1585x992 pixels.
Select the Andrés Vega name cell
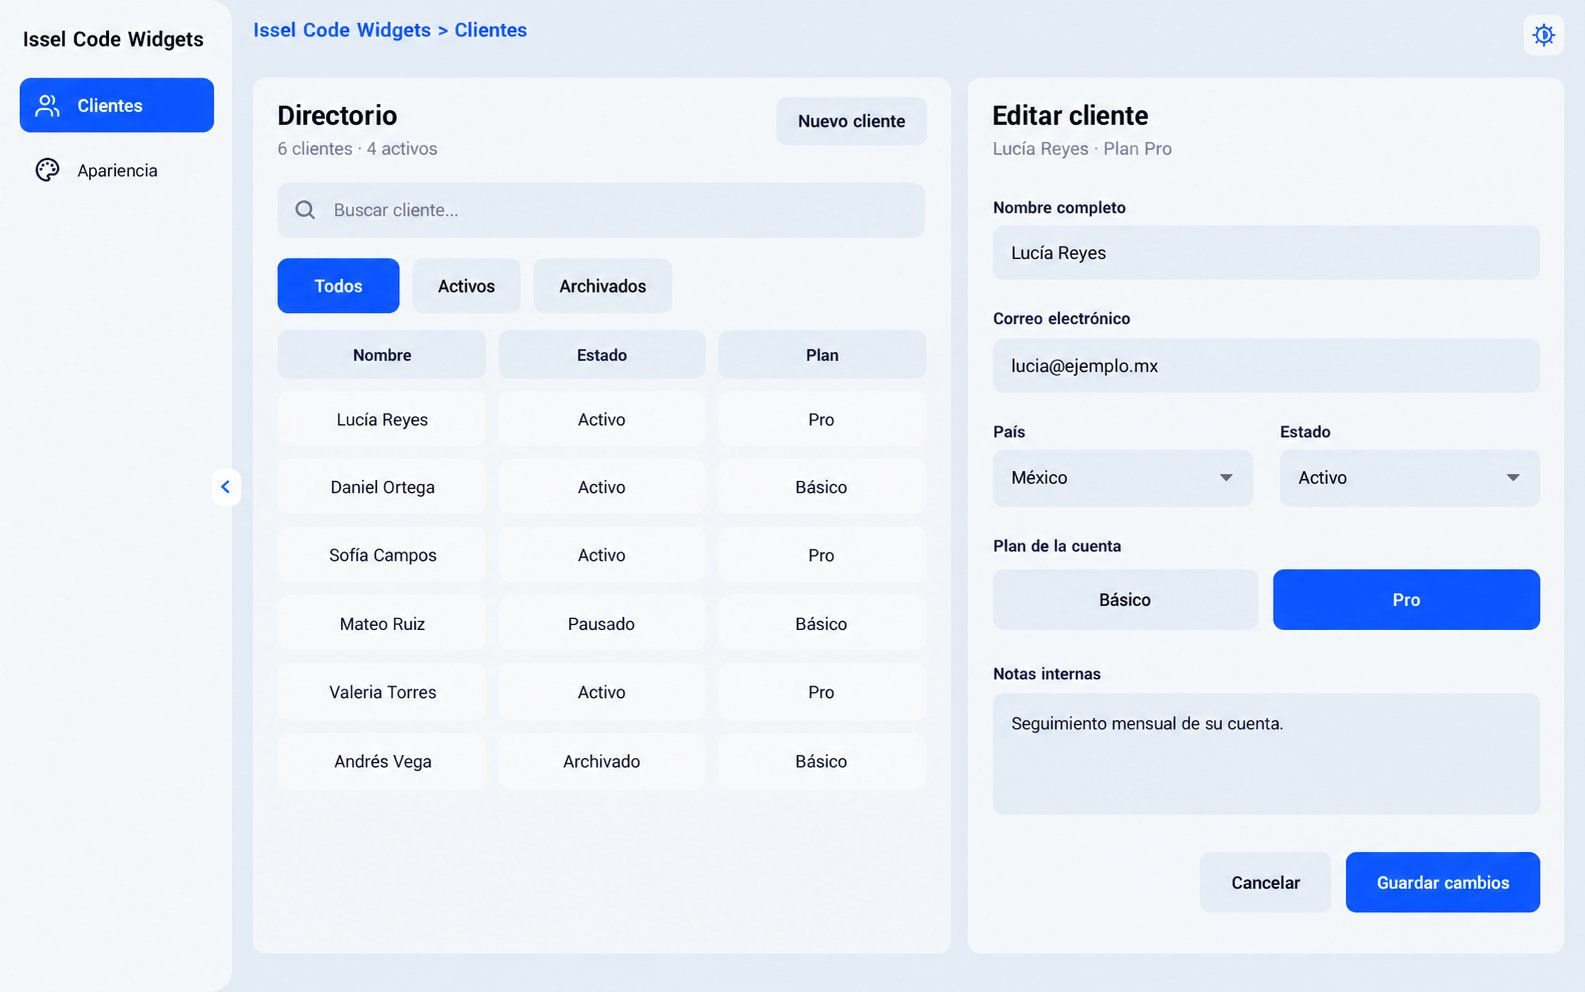pos(382,761)
